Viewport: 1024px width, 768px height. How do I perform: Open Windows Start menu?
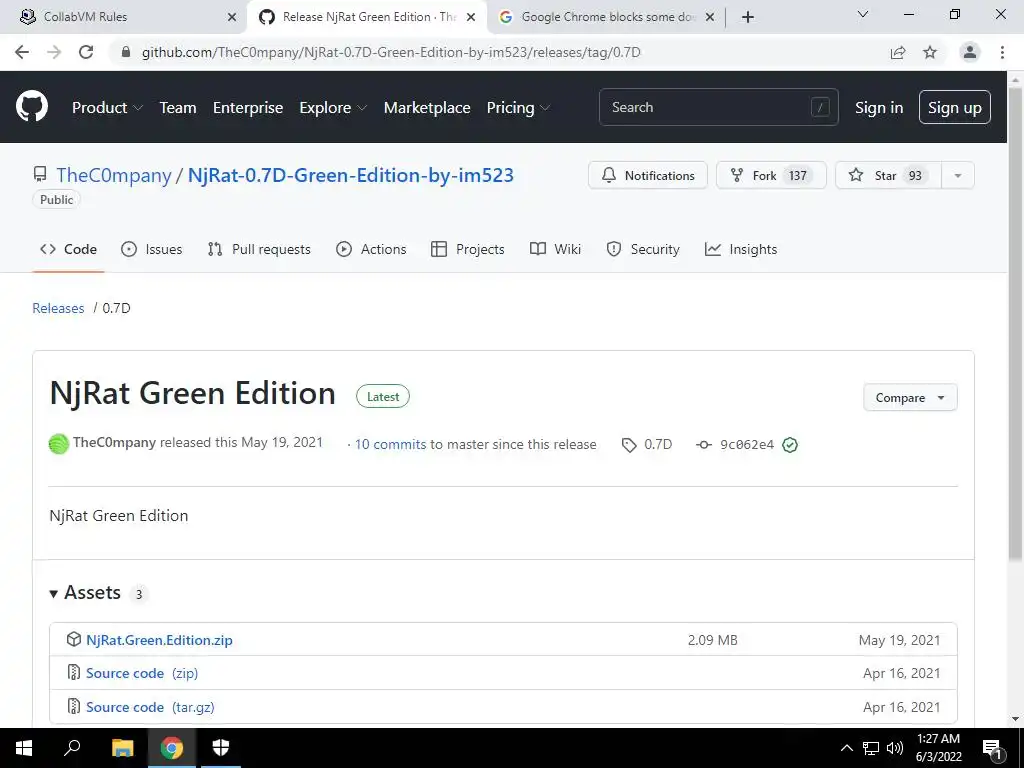pyautogui.click(x=24, y=748)
